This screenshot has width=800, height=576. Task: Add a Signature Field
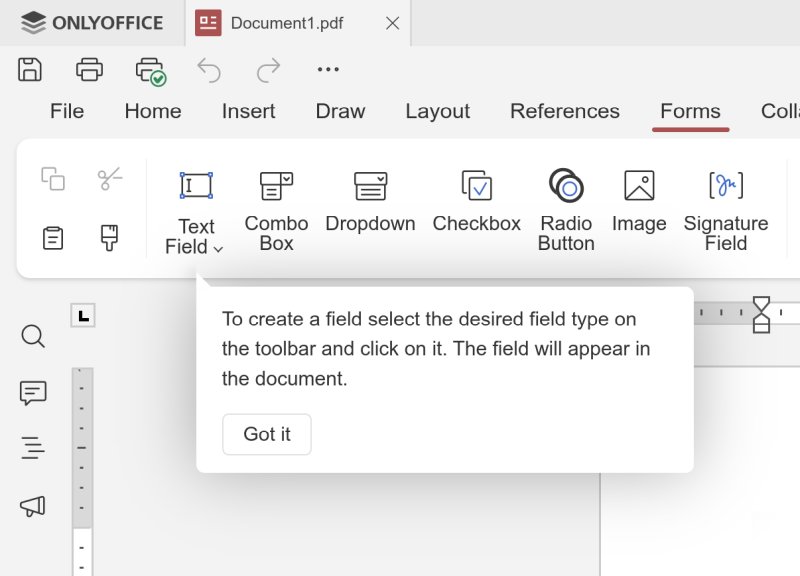(x=725, y=200)
